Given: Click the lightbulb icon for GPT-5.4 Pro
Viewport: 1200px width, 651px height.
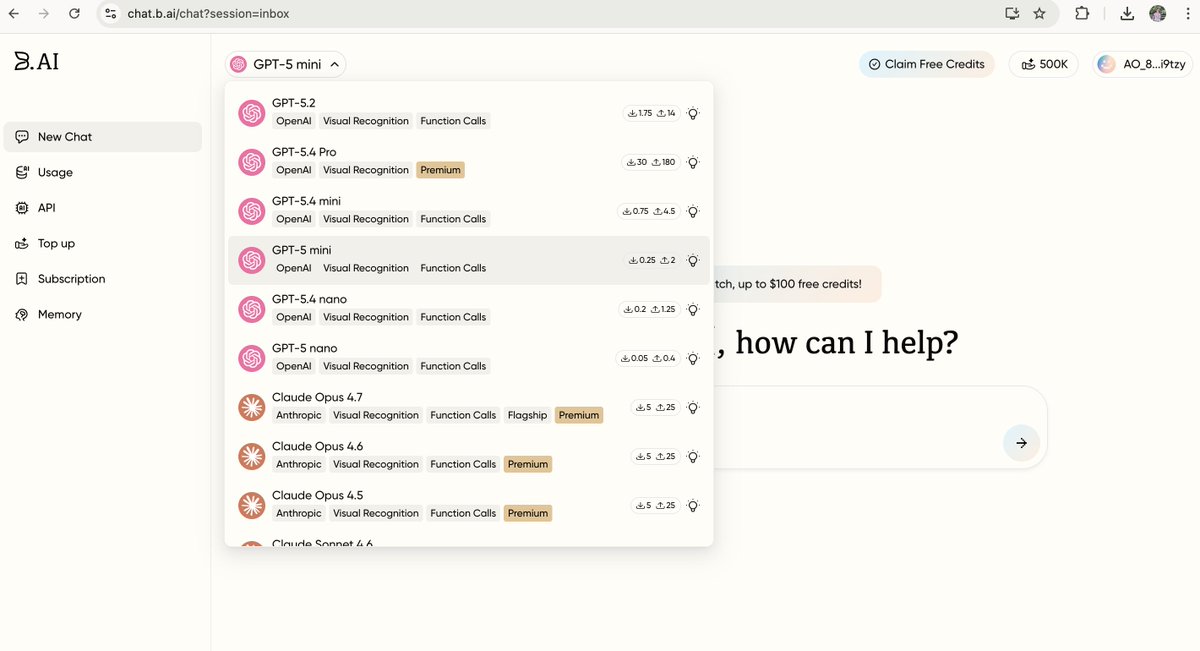Looking at the screenshot, I should pyautogui.click(x=693, y=162).
